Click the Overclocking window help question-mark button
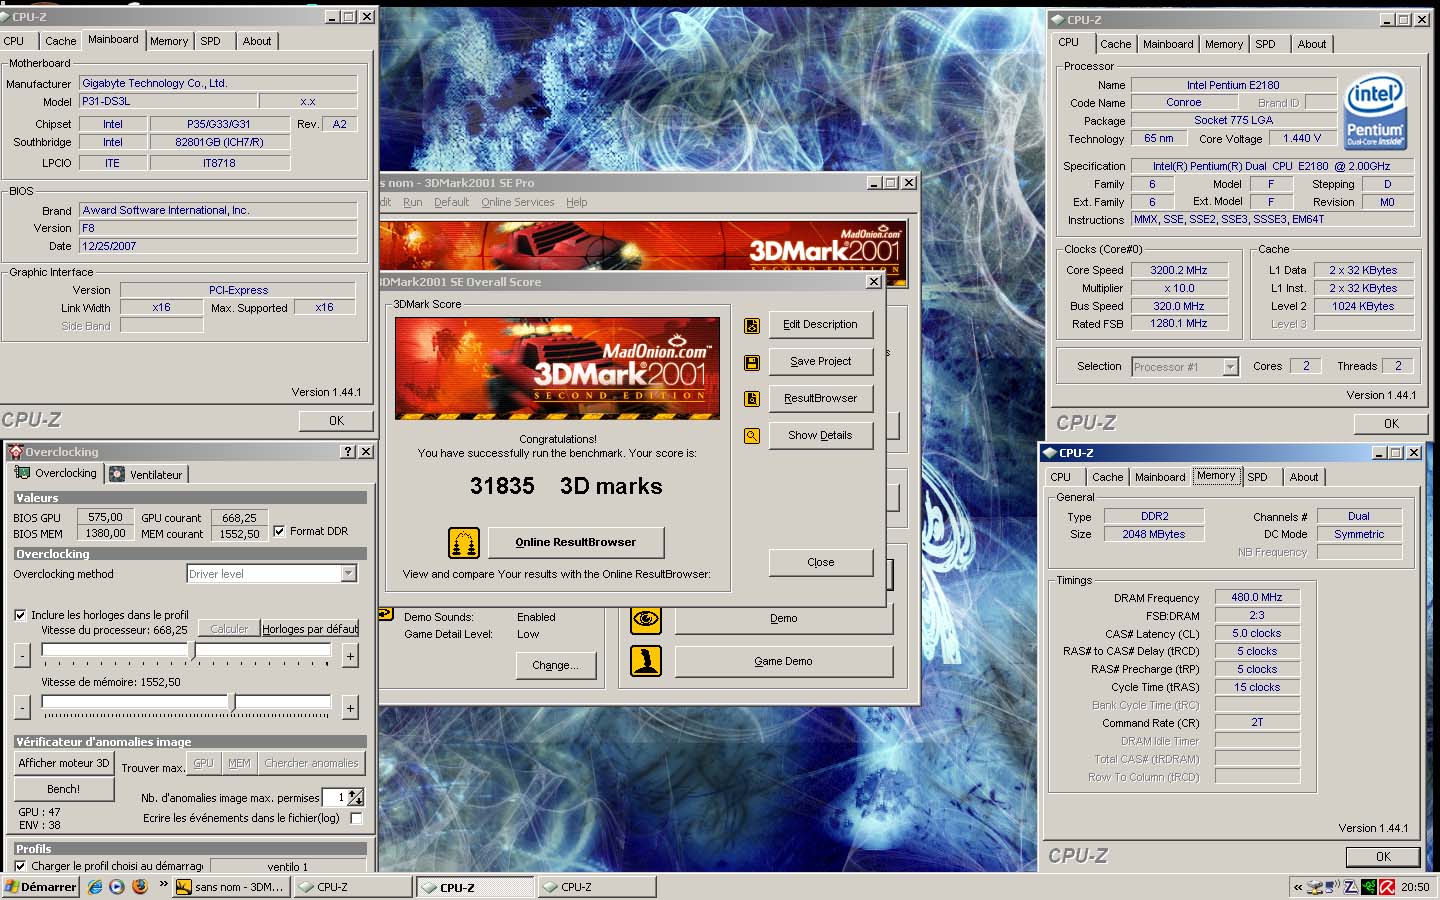The height and width of the screenshot is (900, 1440). 348,452
